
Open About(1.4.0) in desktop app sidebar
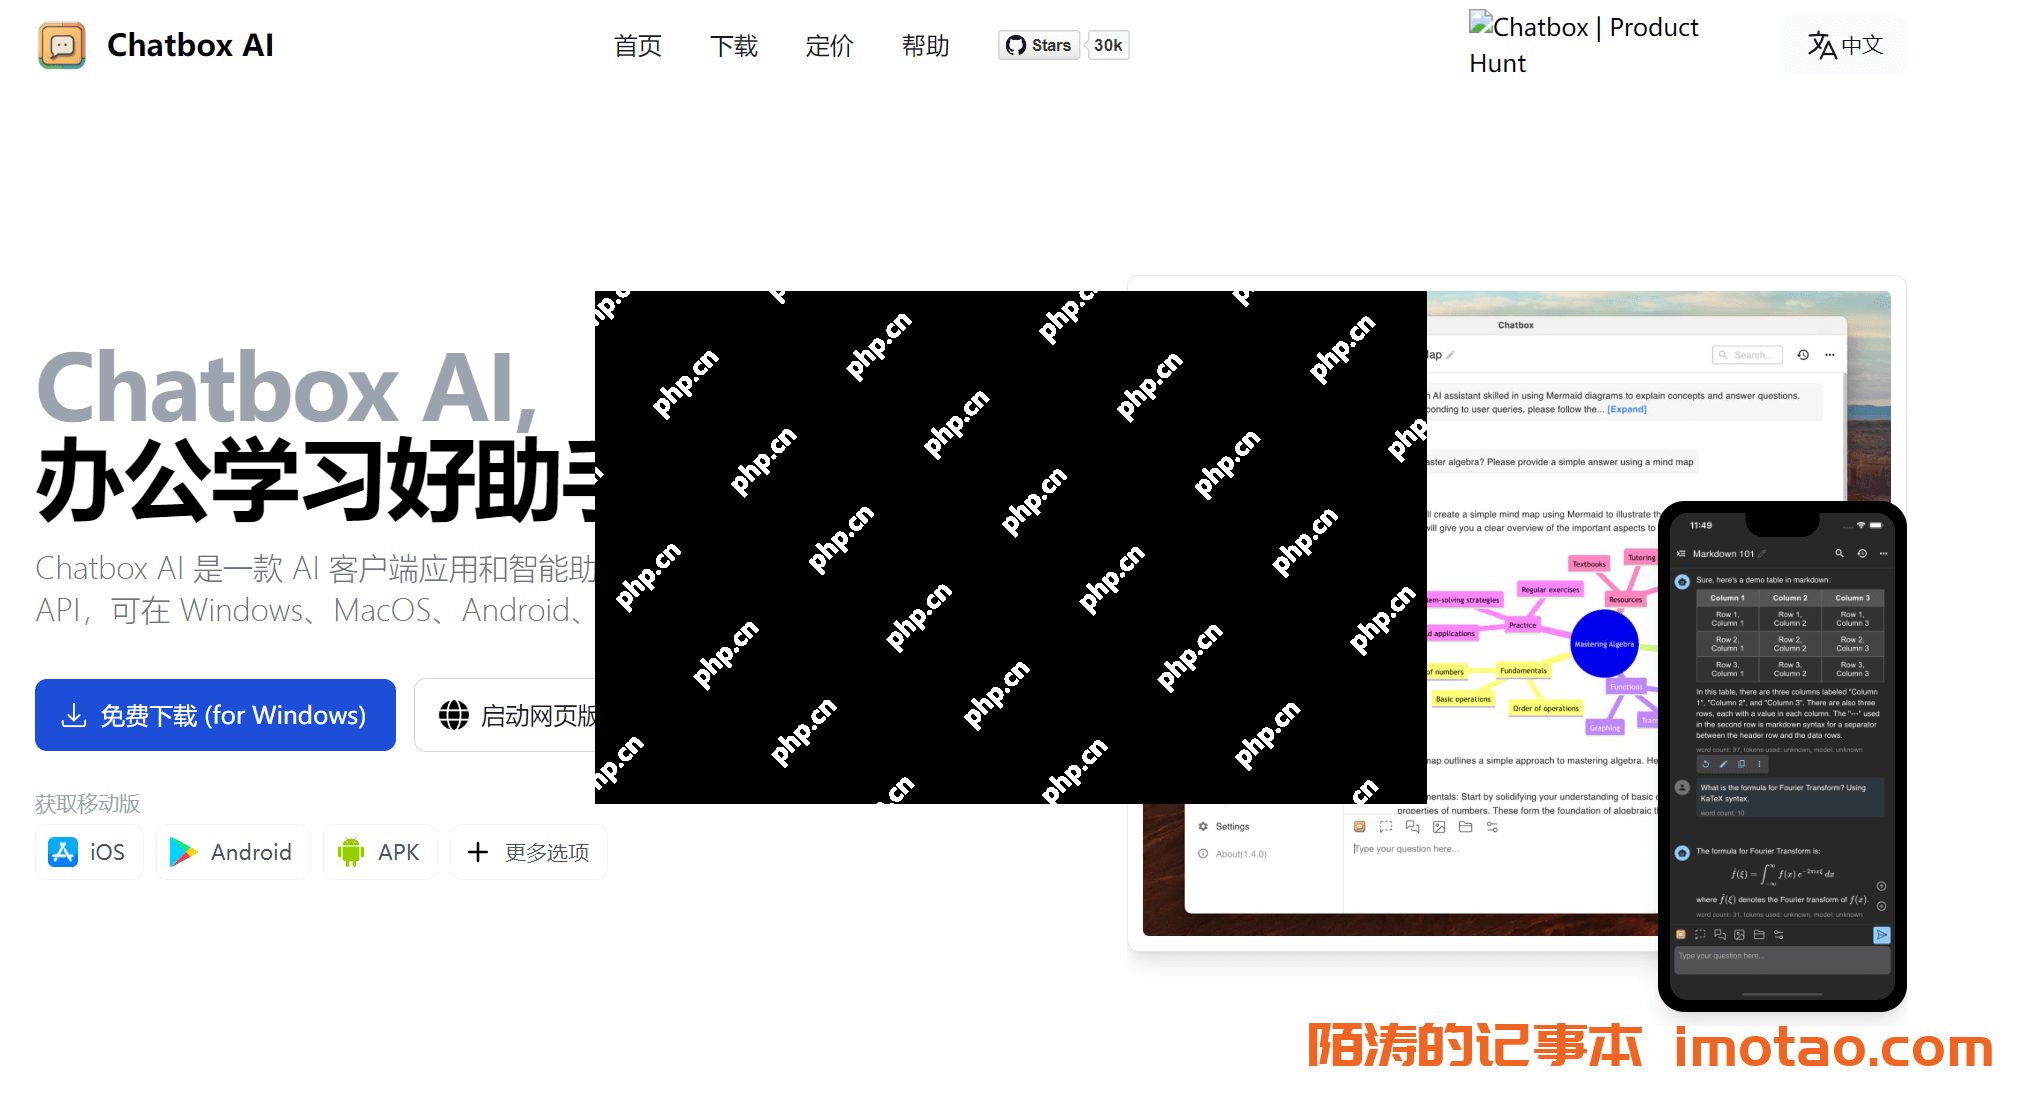(1233, 854)
